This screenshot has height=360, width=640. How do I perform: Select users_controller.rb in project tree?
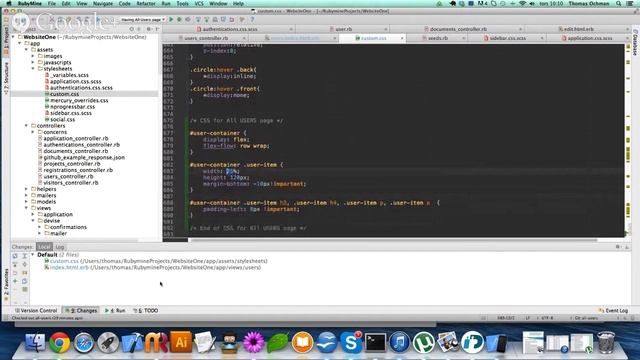pyautogui.click(x=68, y=176)
